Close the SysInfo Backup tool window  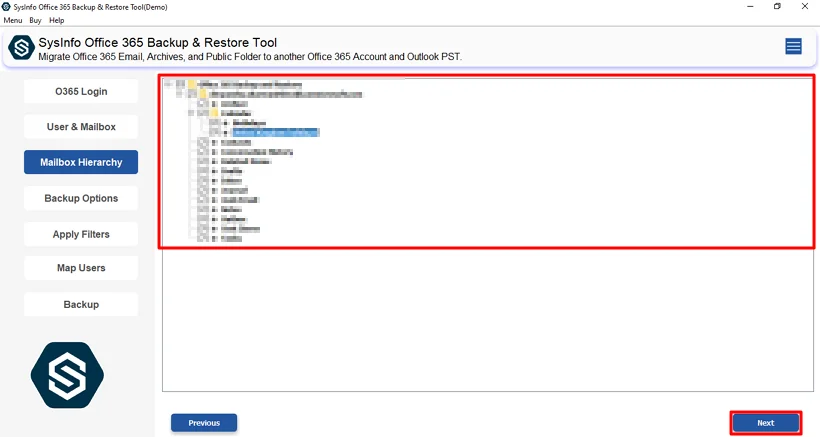point(805,7)
